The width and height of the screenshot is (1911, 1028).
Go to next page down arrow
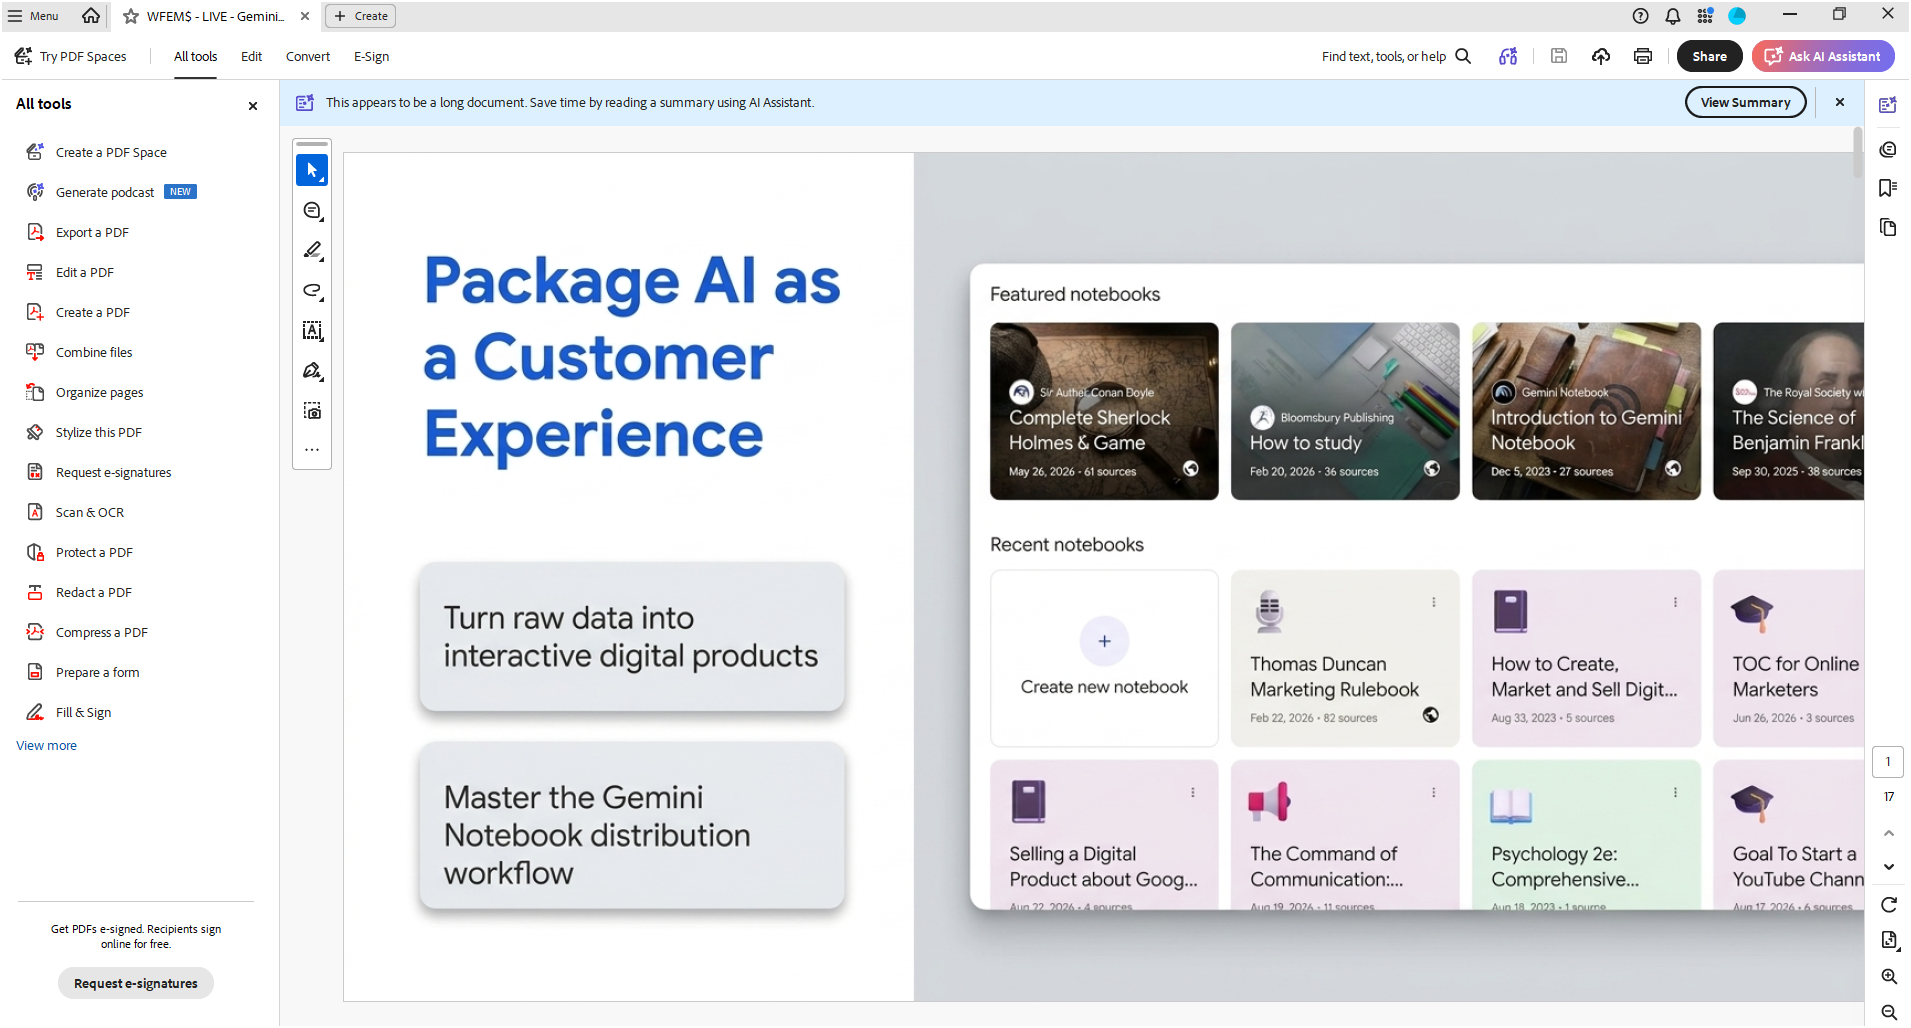click(1888, 867)
